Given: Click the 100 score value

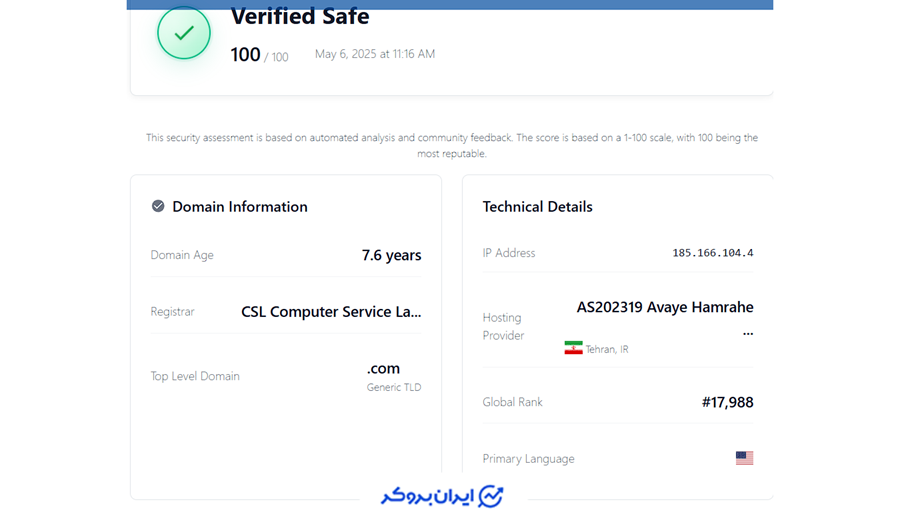Looking at the screenshot, I should 245,55.
